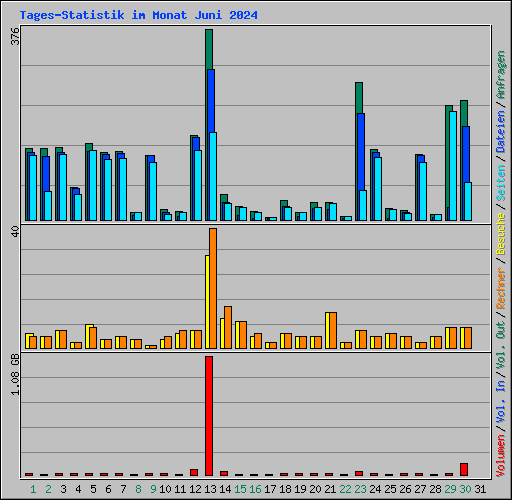Click the red Volumen bar for day 30

(464, 469)
